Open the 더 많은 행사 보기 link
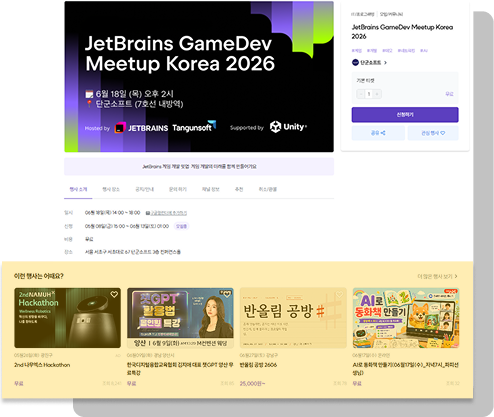494x417 pixels. click(x=437, y=276)
